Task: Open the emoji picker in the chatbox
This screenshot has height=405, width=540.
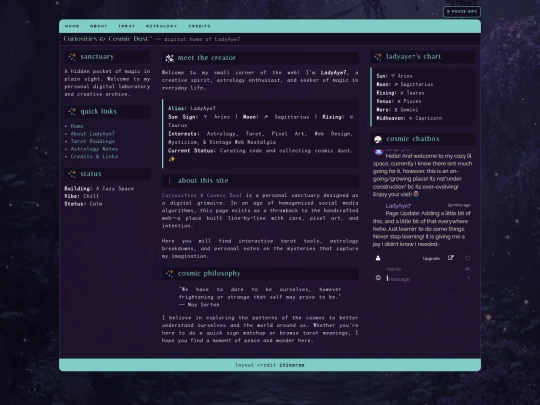Action: point(378,278)
